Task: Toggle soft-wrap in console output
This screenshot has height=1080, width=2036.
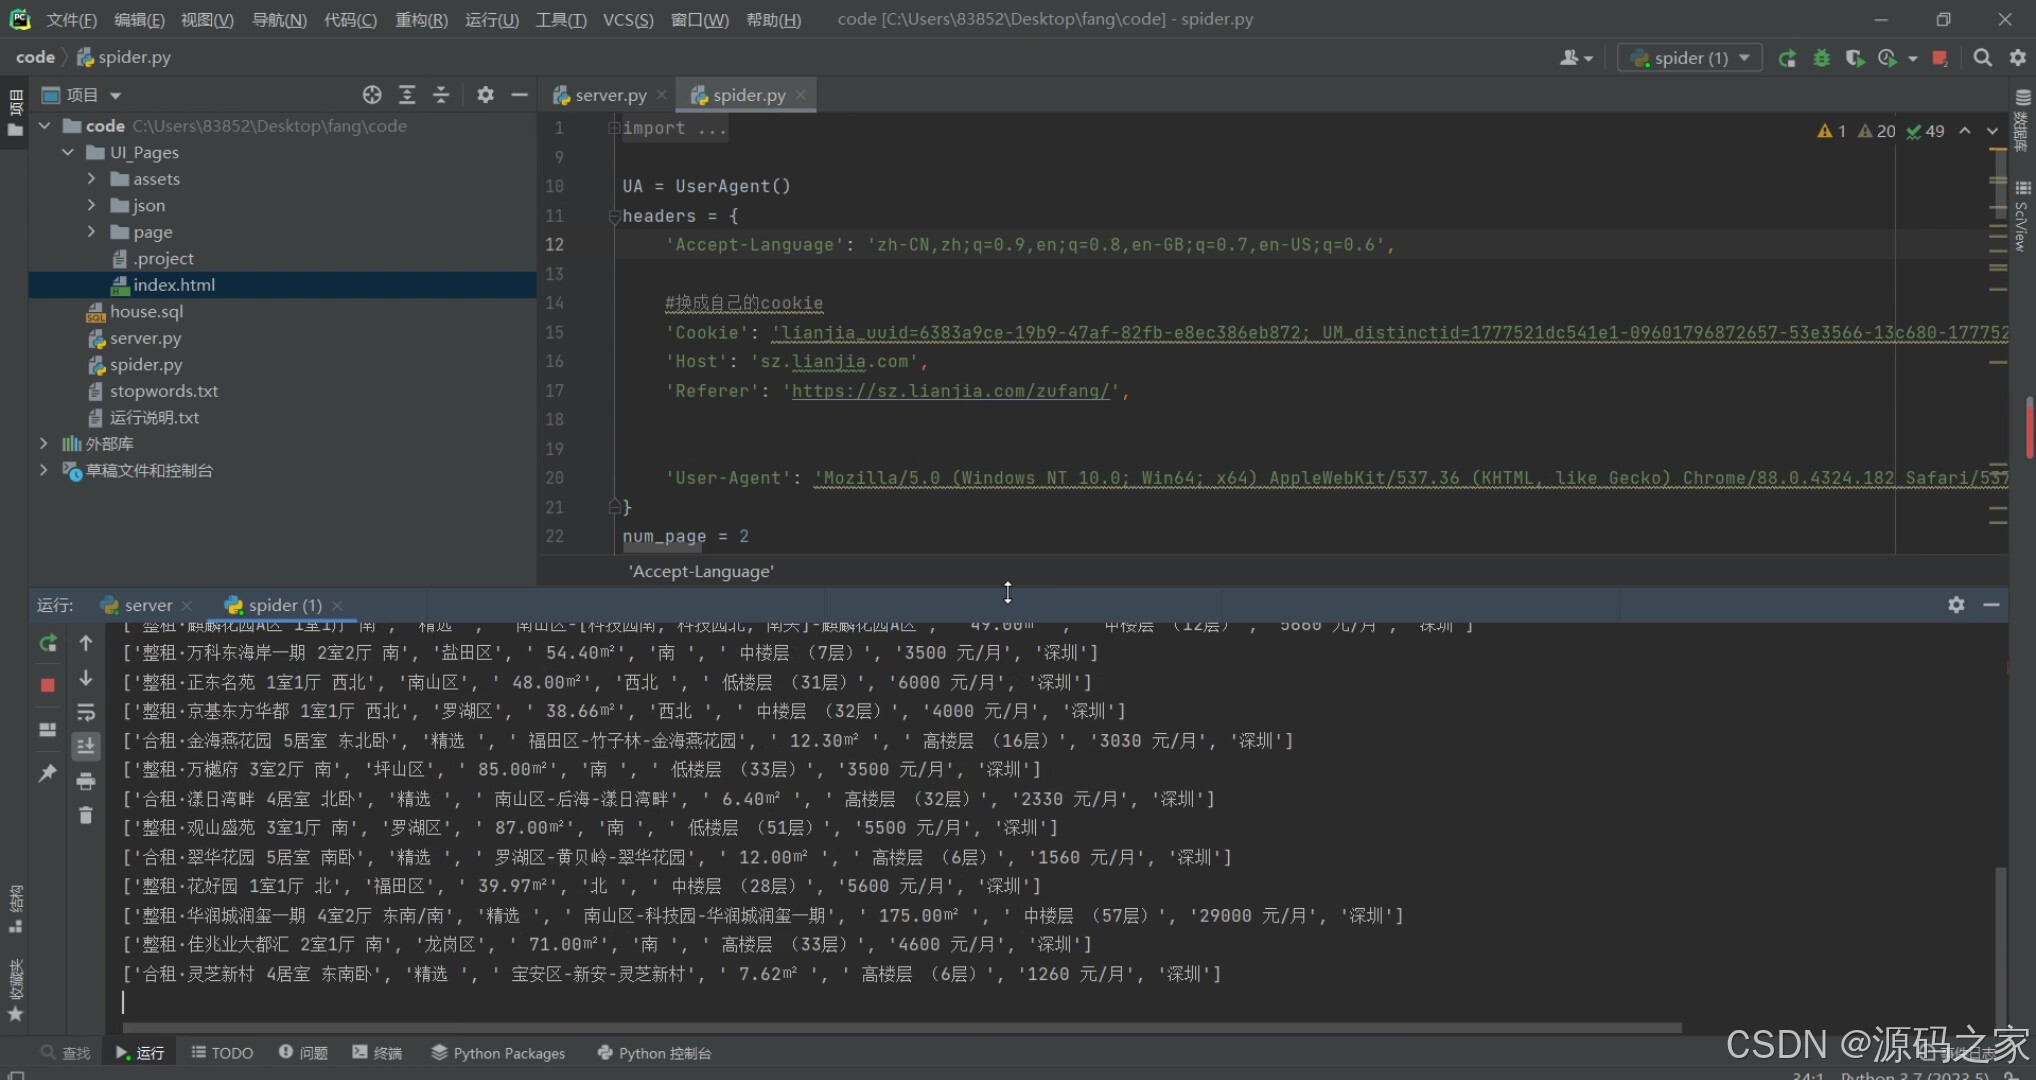Action: point(86,712)
